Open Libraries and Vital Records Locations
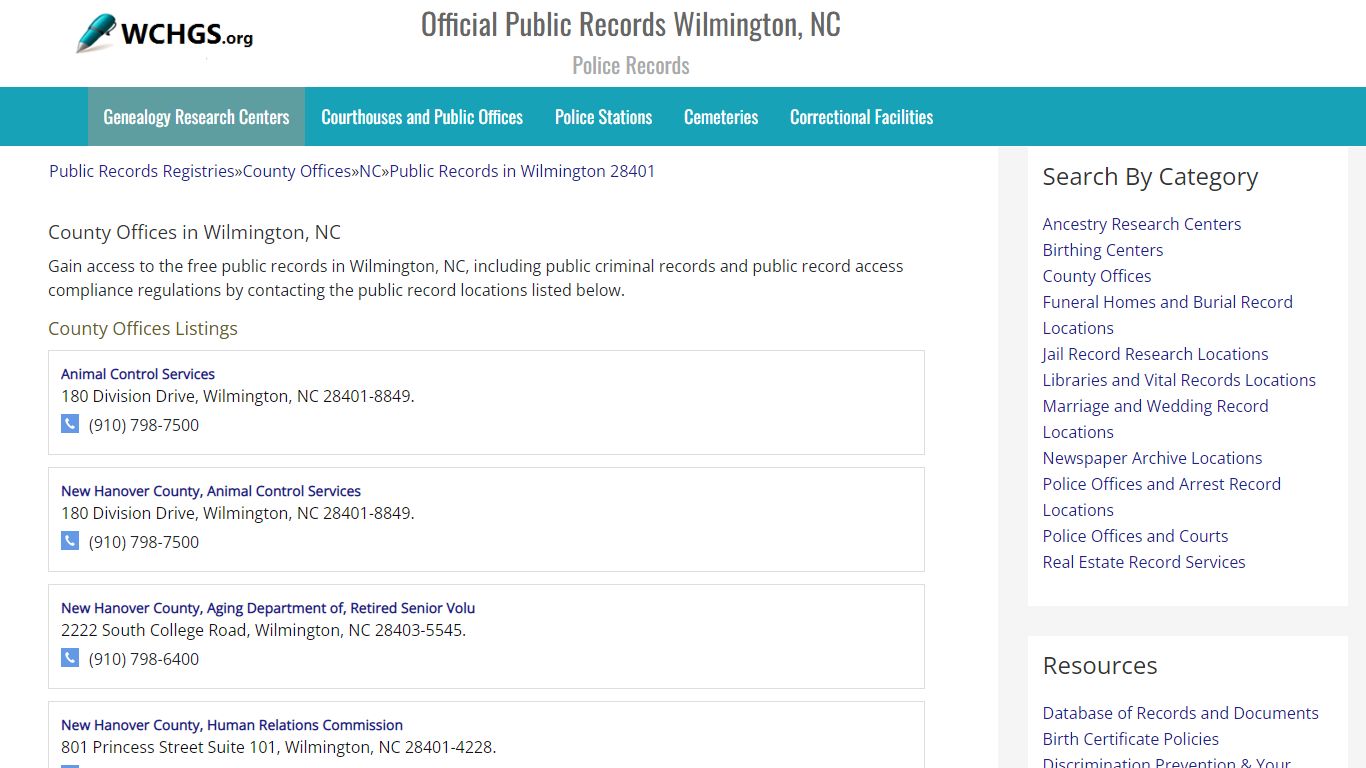 pos(1179,380)
